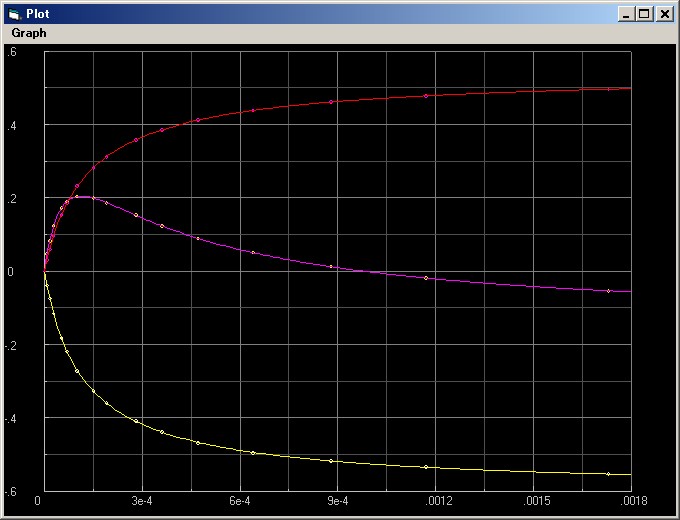Click the '-.2' y-axis label
The height and width of the screenshot is (520, 680).
point(10,346)
